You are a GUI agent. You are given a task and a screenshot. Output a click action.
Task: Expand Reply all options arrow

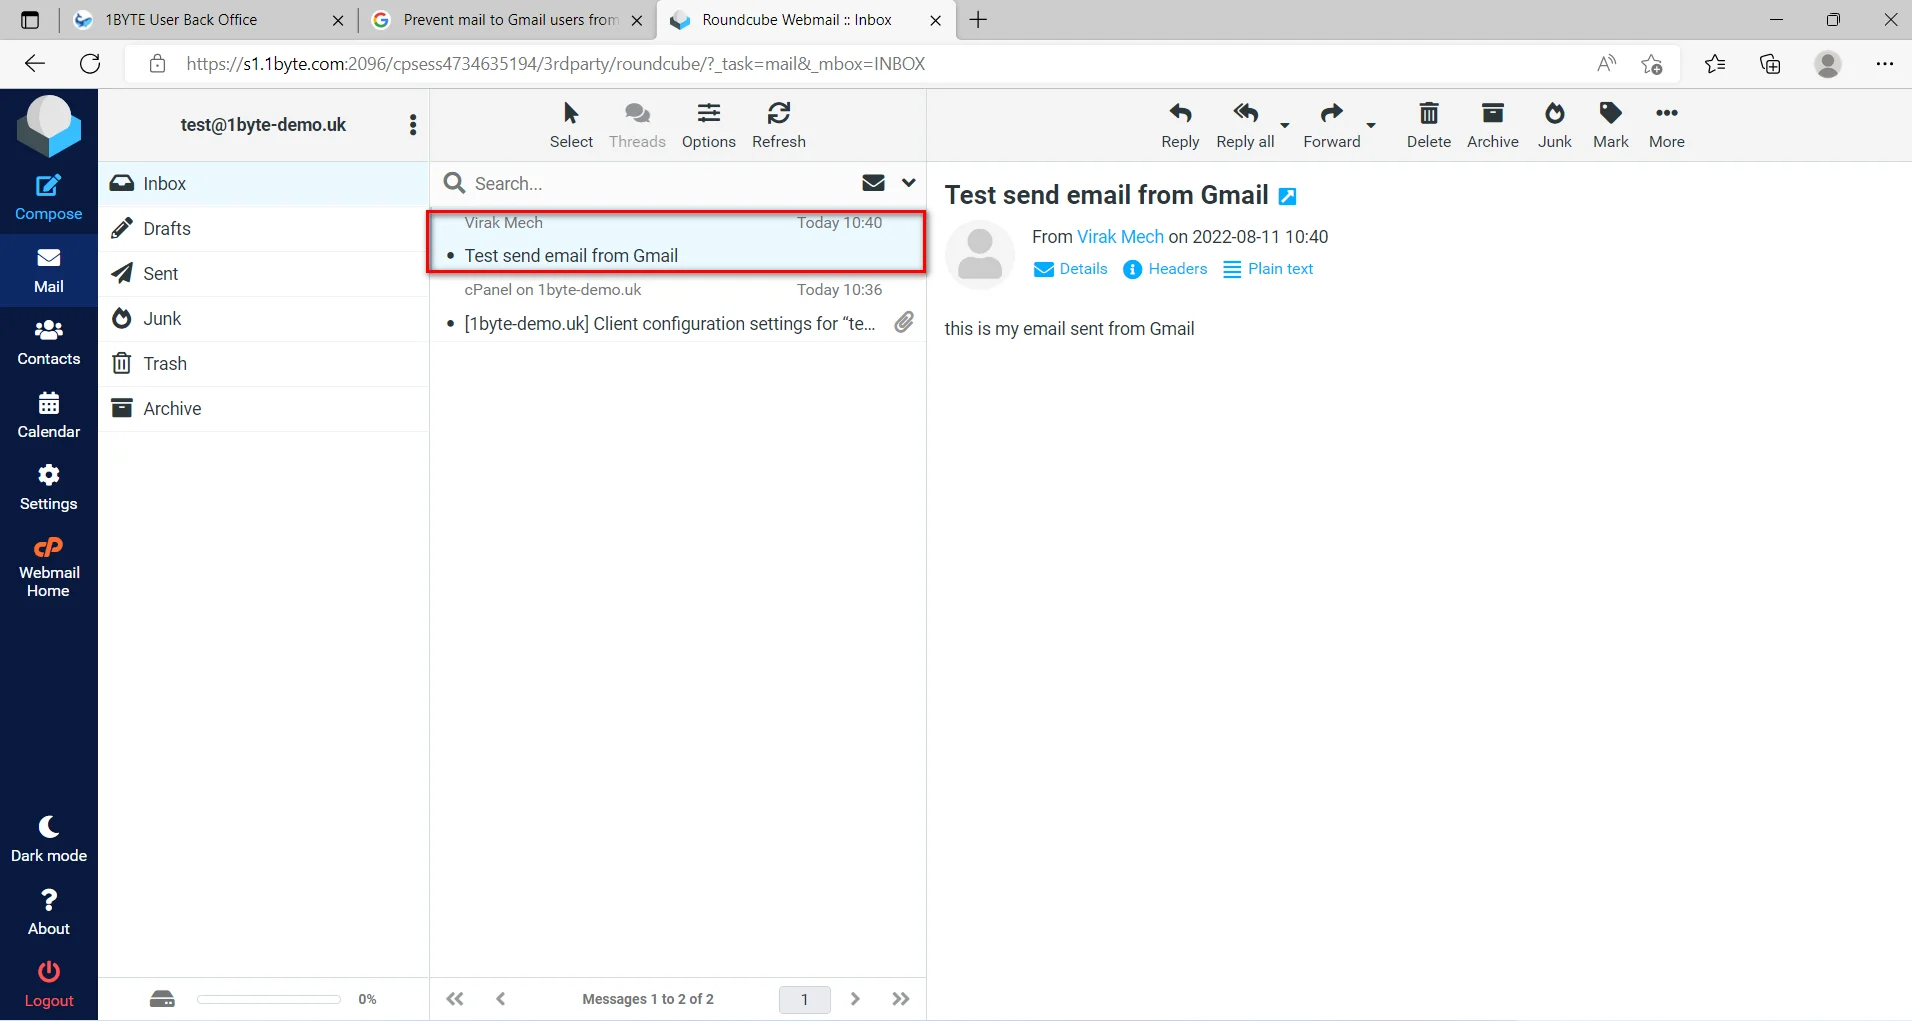click(1285, 126)
